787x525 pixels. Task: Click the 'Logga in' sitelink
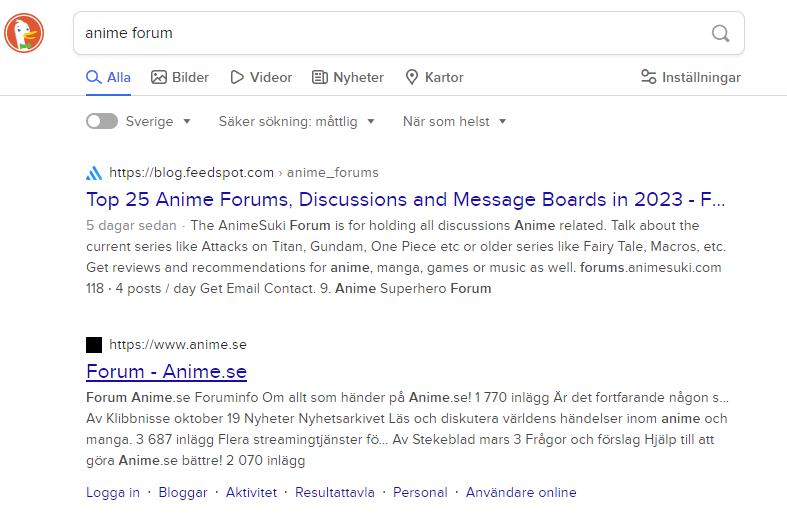(x=113, y=492)
